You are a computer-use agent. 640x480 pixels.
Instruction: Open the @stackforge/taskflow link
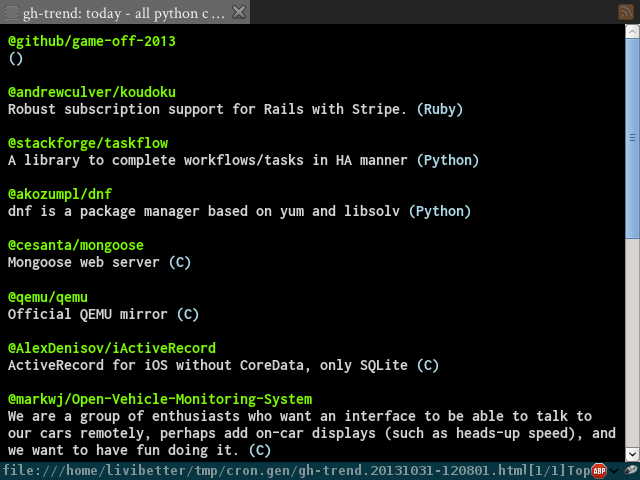88,143
